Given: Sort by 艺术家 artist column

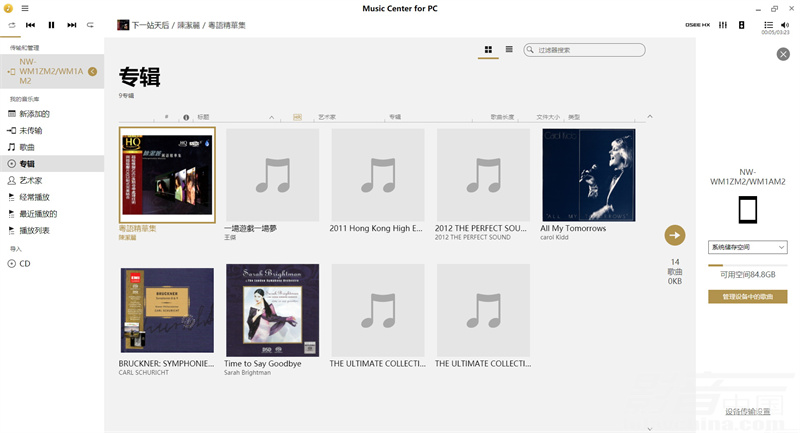Looking at the screenshot, I should tap(327, 117).
